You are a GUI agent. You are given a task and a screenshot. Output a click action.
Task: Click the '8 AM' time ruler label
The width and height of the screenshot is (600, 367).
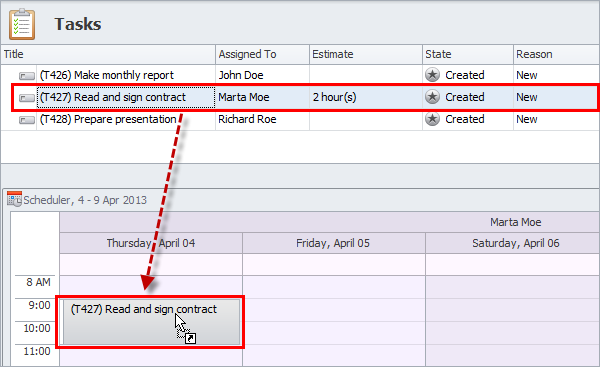38,283
